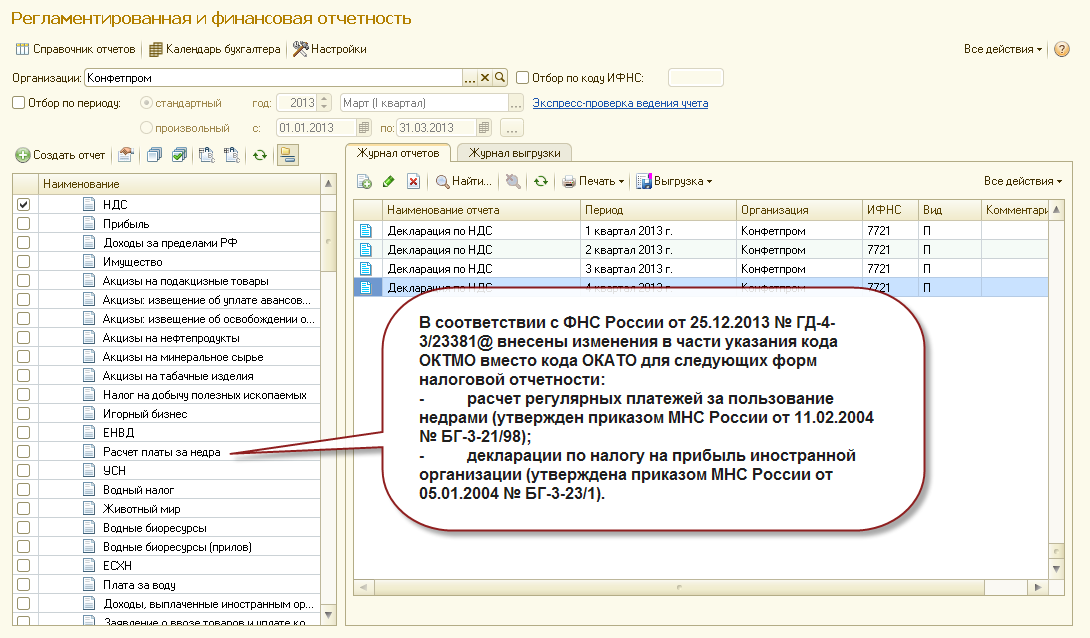Click Экспресс-проверка ведения учета link

(620, 103)
